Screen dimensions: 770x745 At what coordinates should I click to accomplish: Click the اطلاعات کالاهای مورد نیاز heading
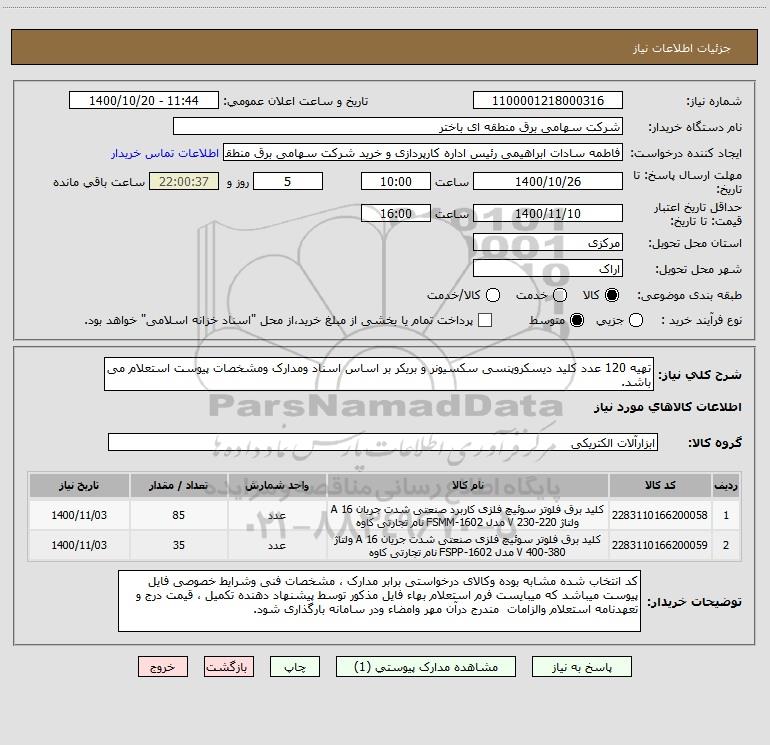click(667, 407)
